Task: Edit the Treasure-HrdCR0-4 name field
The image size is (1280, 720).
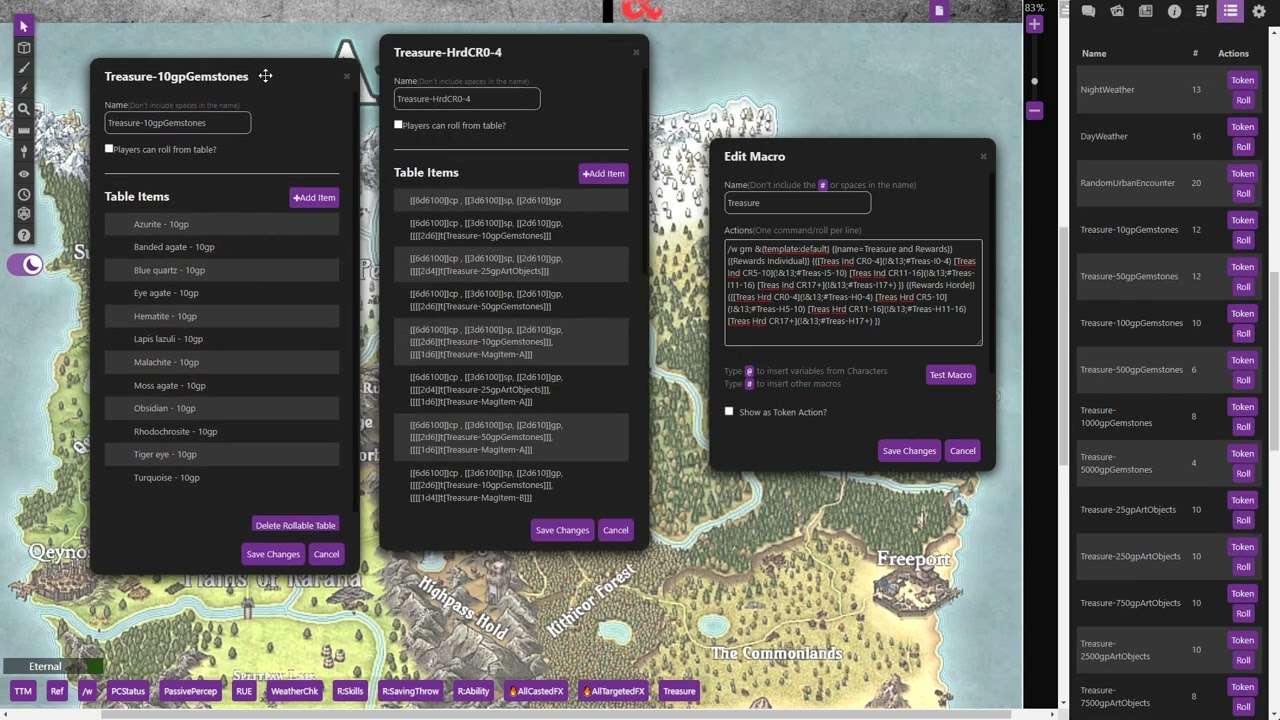Action: click(467, 99)
